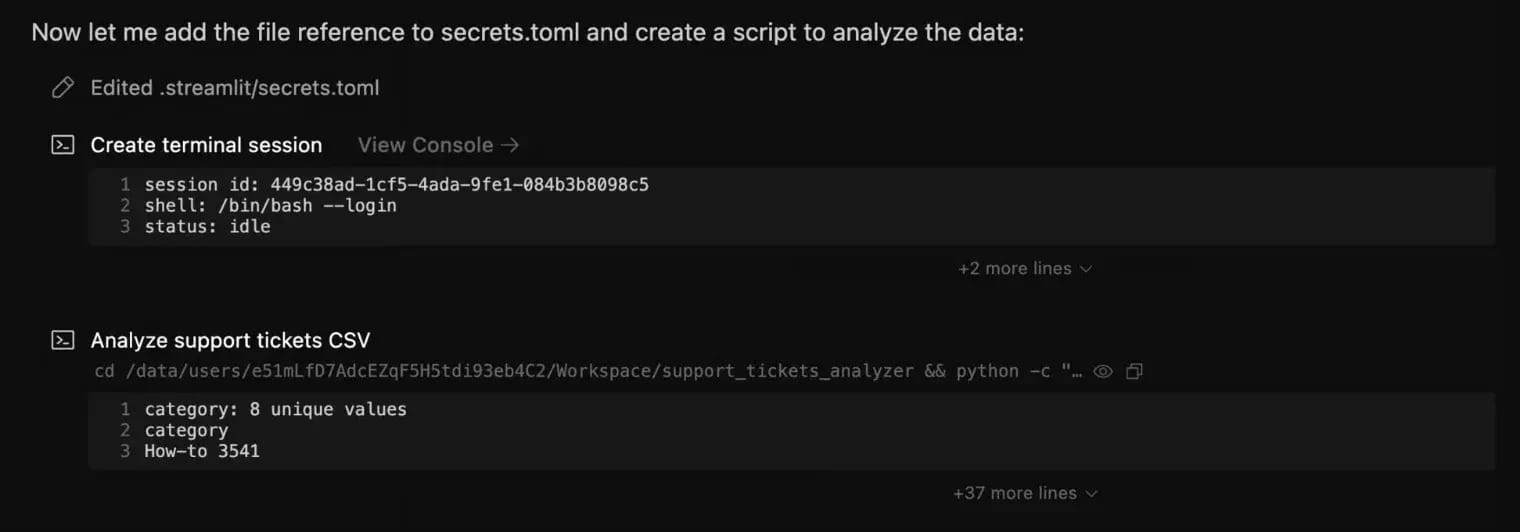Click the lone category line in CSV output
Screen dimensions: 1520x532
(x=186, y=430)
